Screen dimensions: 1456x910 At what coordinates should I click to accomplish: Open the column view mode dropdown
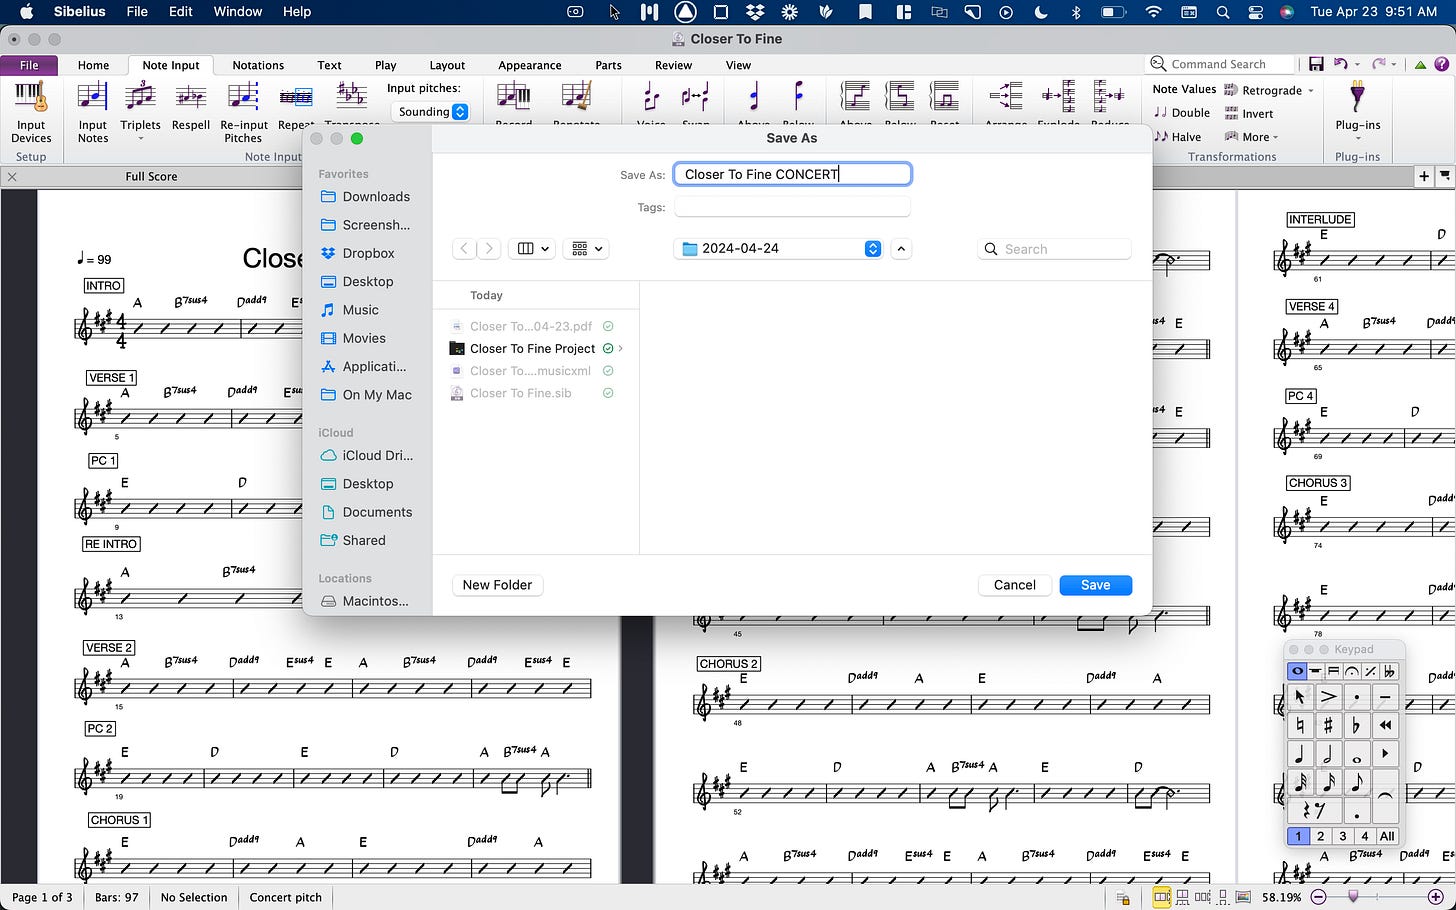pos(533,249)
